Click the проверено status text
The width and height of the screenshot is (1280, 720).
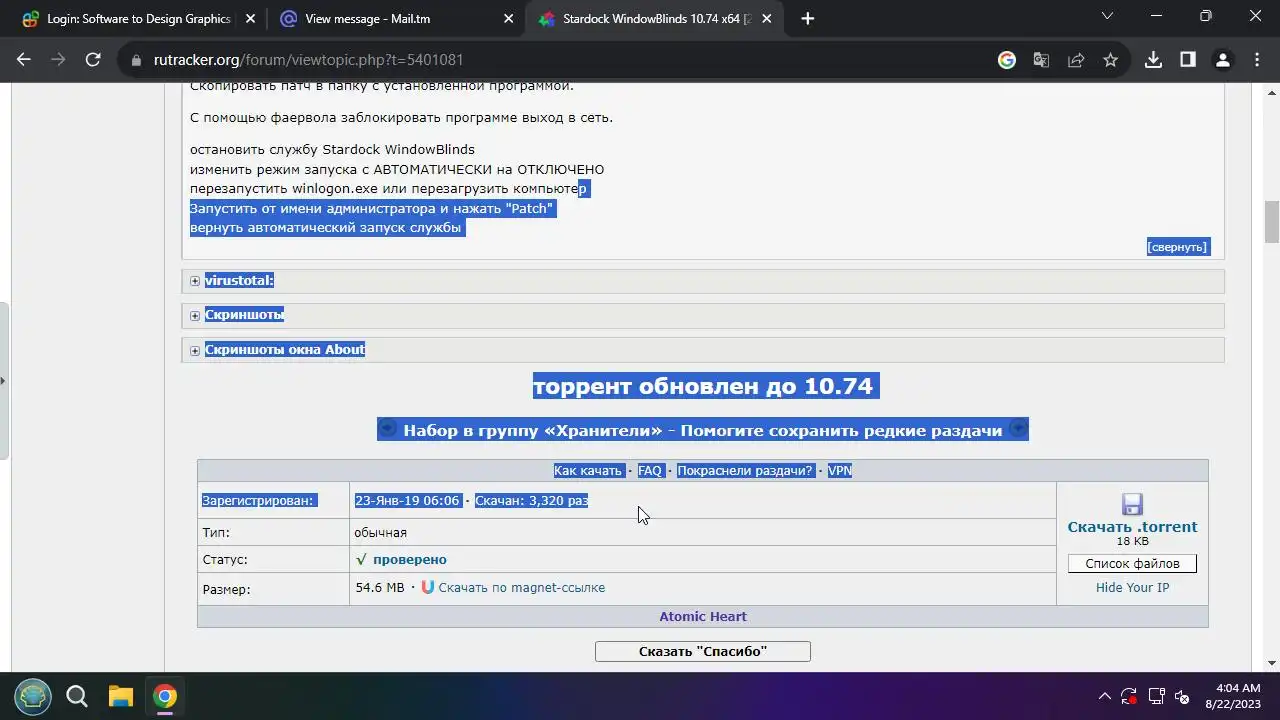click(410, 560)
